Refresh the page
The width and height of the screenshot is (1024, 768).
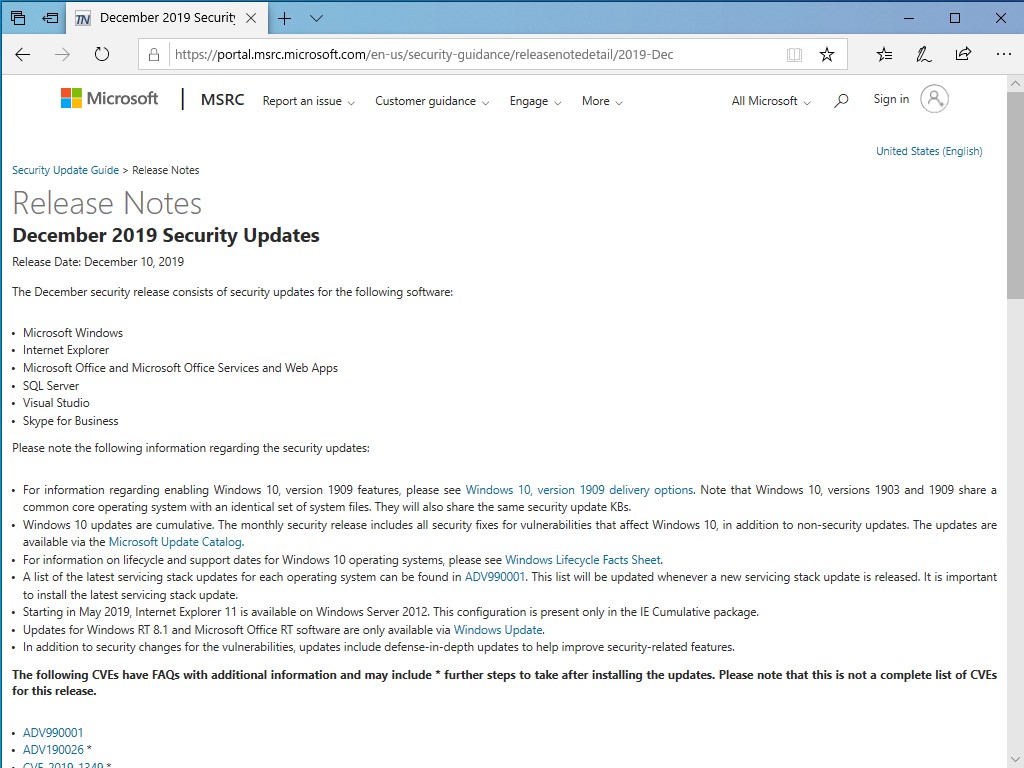pyautogui.click(x=102, y=54)
